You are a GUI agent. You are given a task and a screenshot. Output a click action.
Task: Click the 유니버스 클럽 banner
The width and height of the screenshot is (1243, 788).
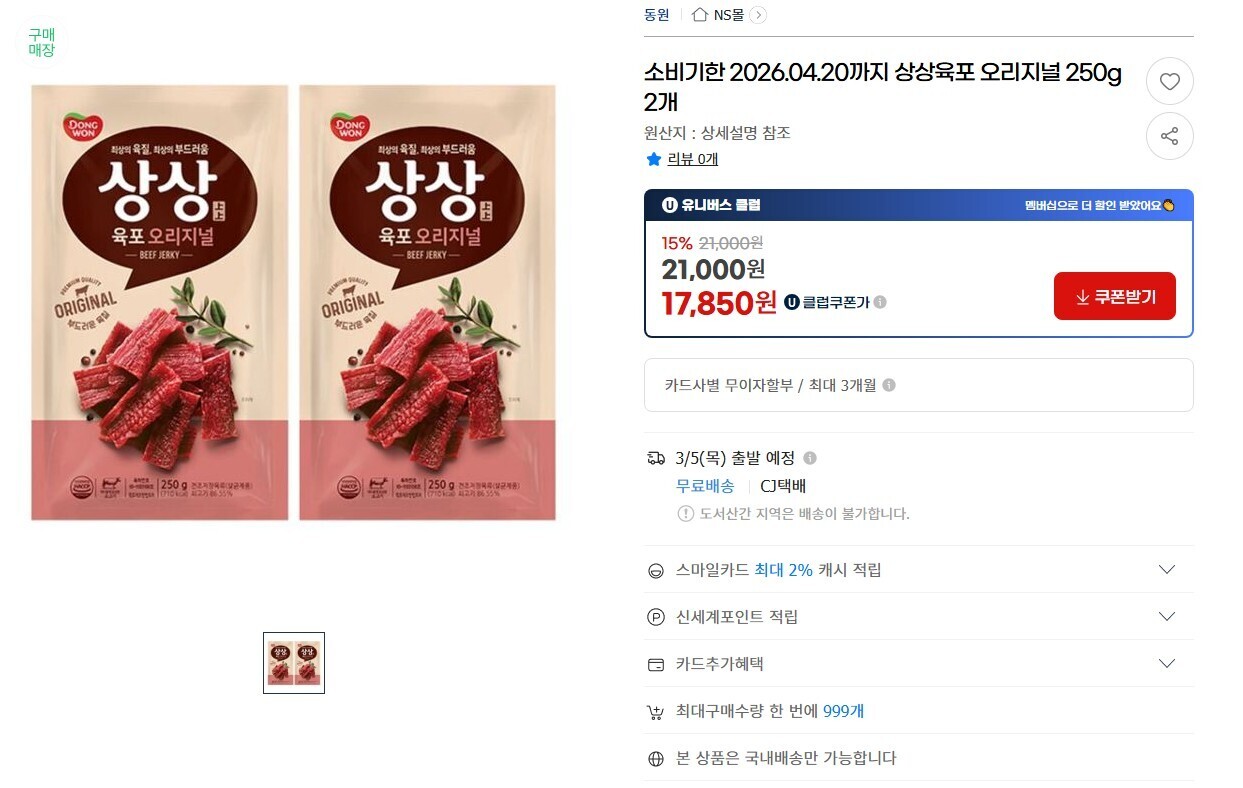tap(918, 205)
